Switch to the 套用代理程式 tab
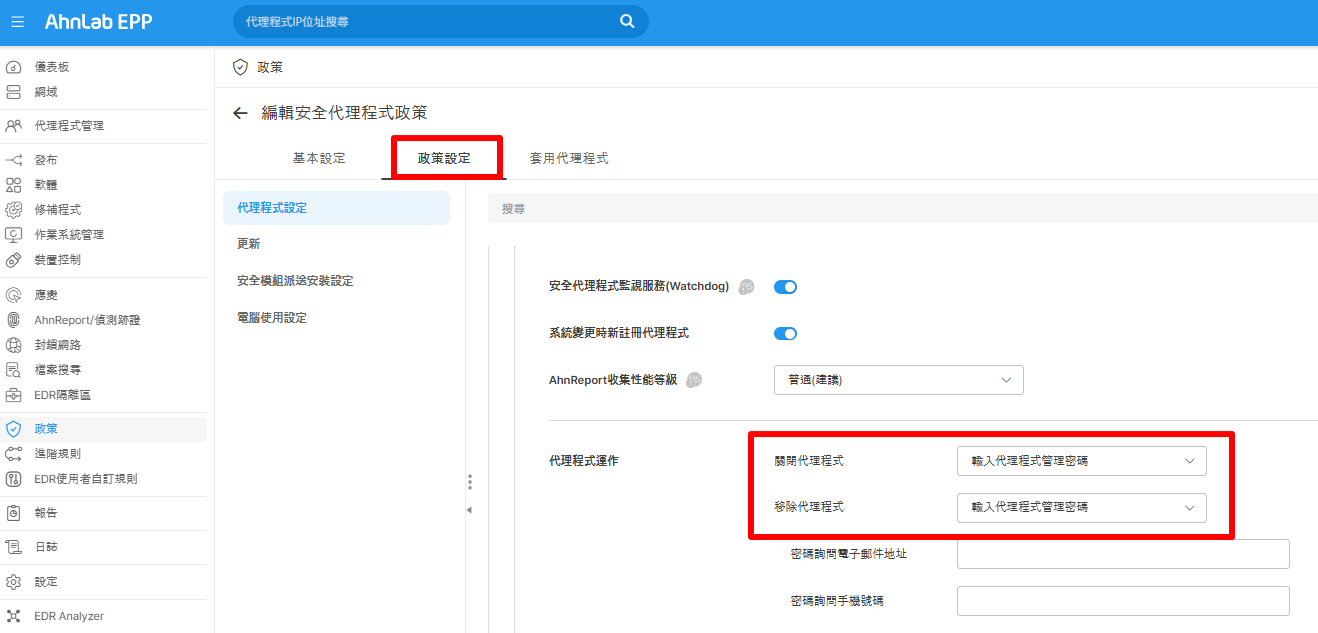 coord(569,158)
